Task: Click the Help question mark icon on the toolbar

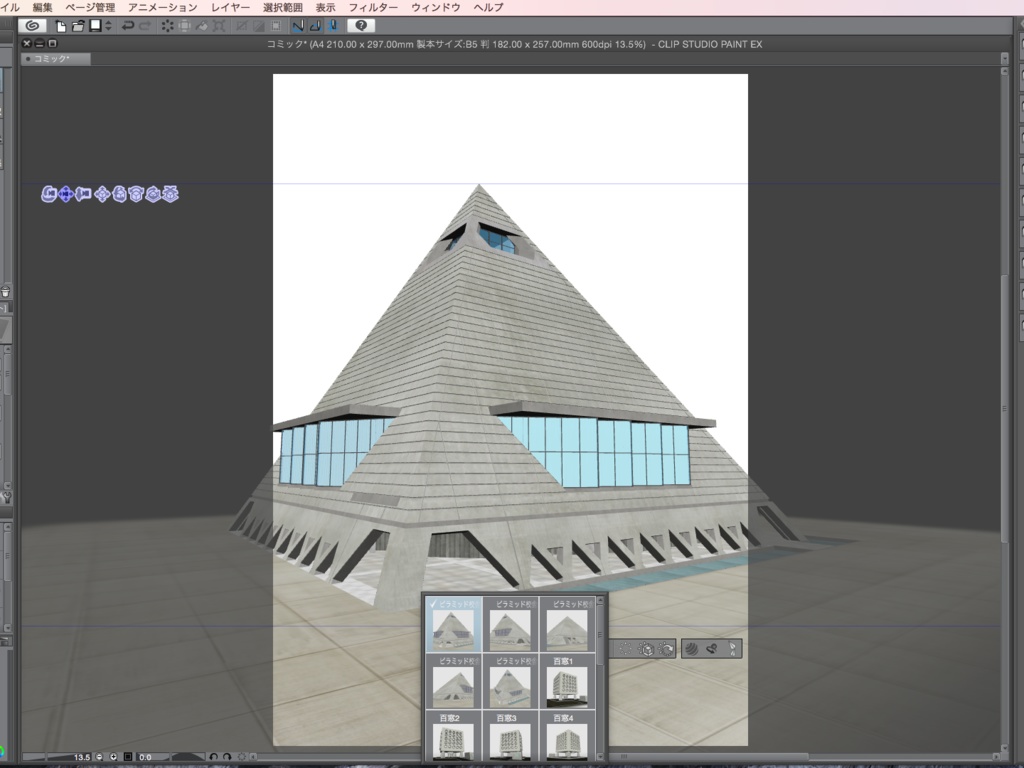Action: 361,26
